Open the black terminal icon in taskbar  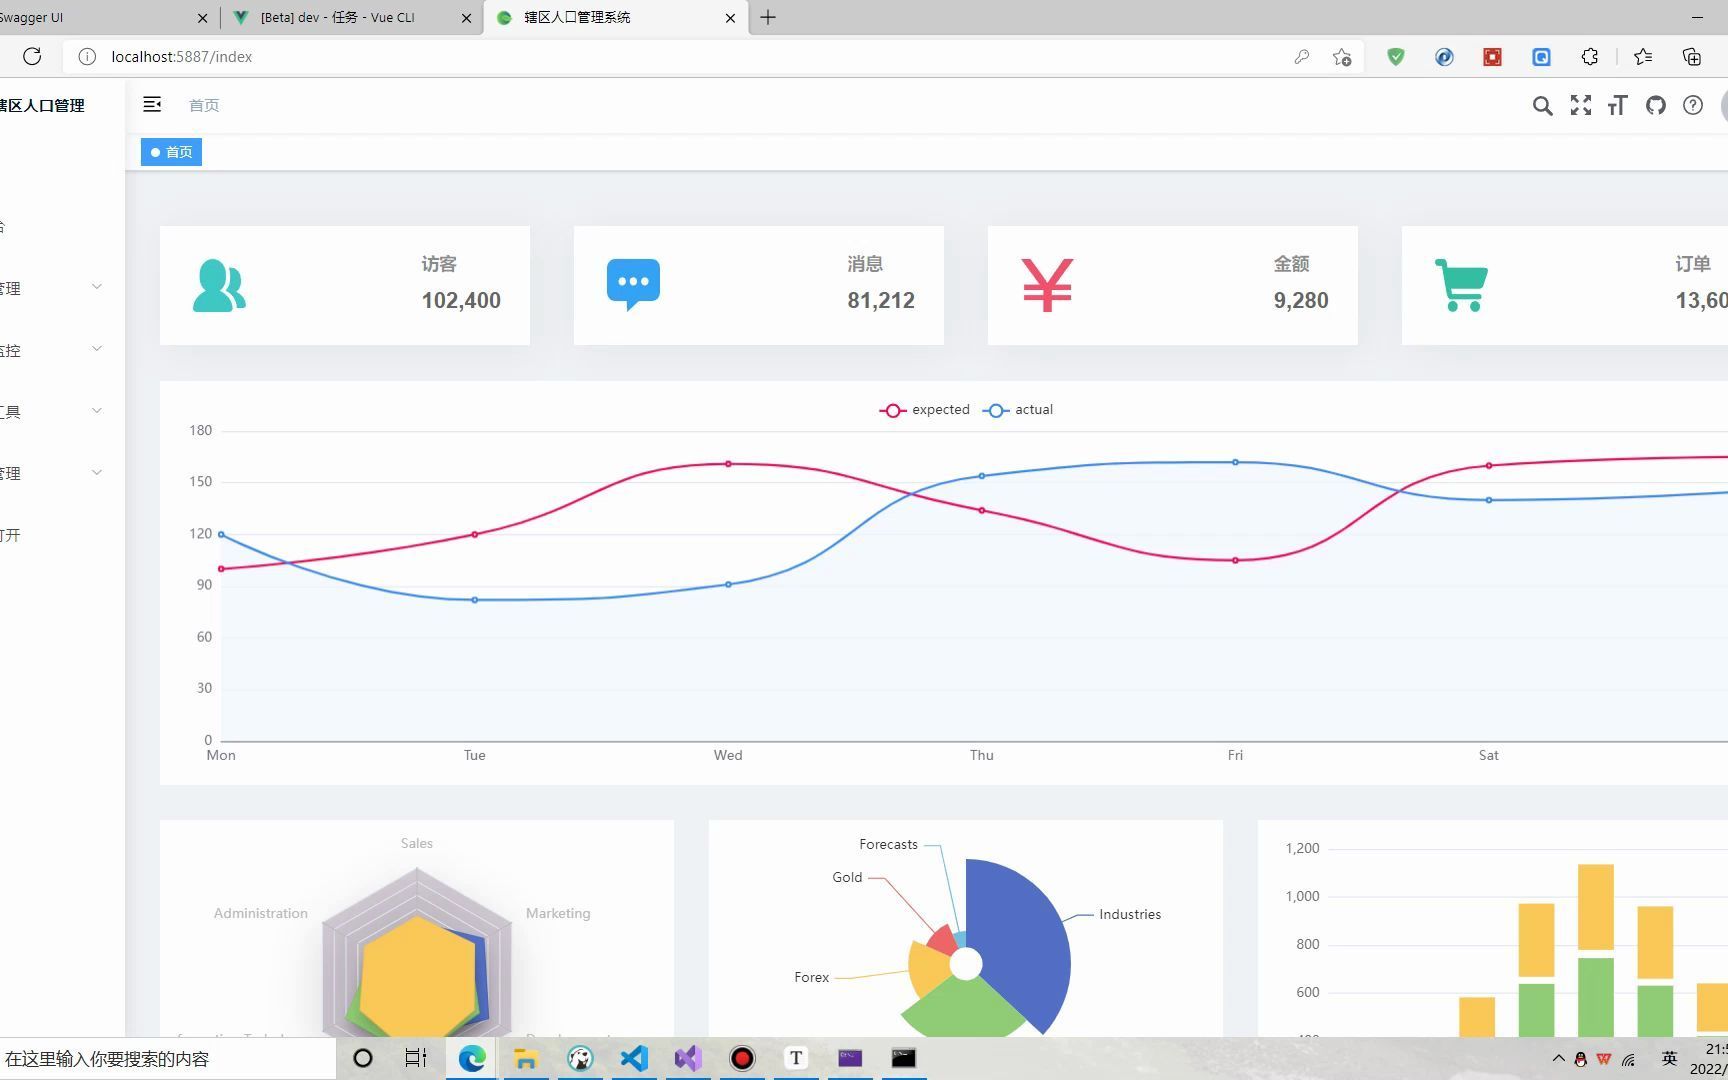pyautogui.click(x=903, y=1058)
